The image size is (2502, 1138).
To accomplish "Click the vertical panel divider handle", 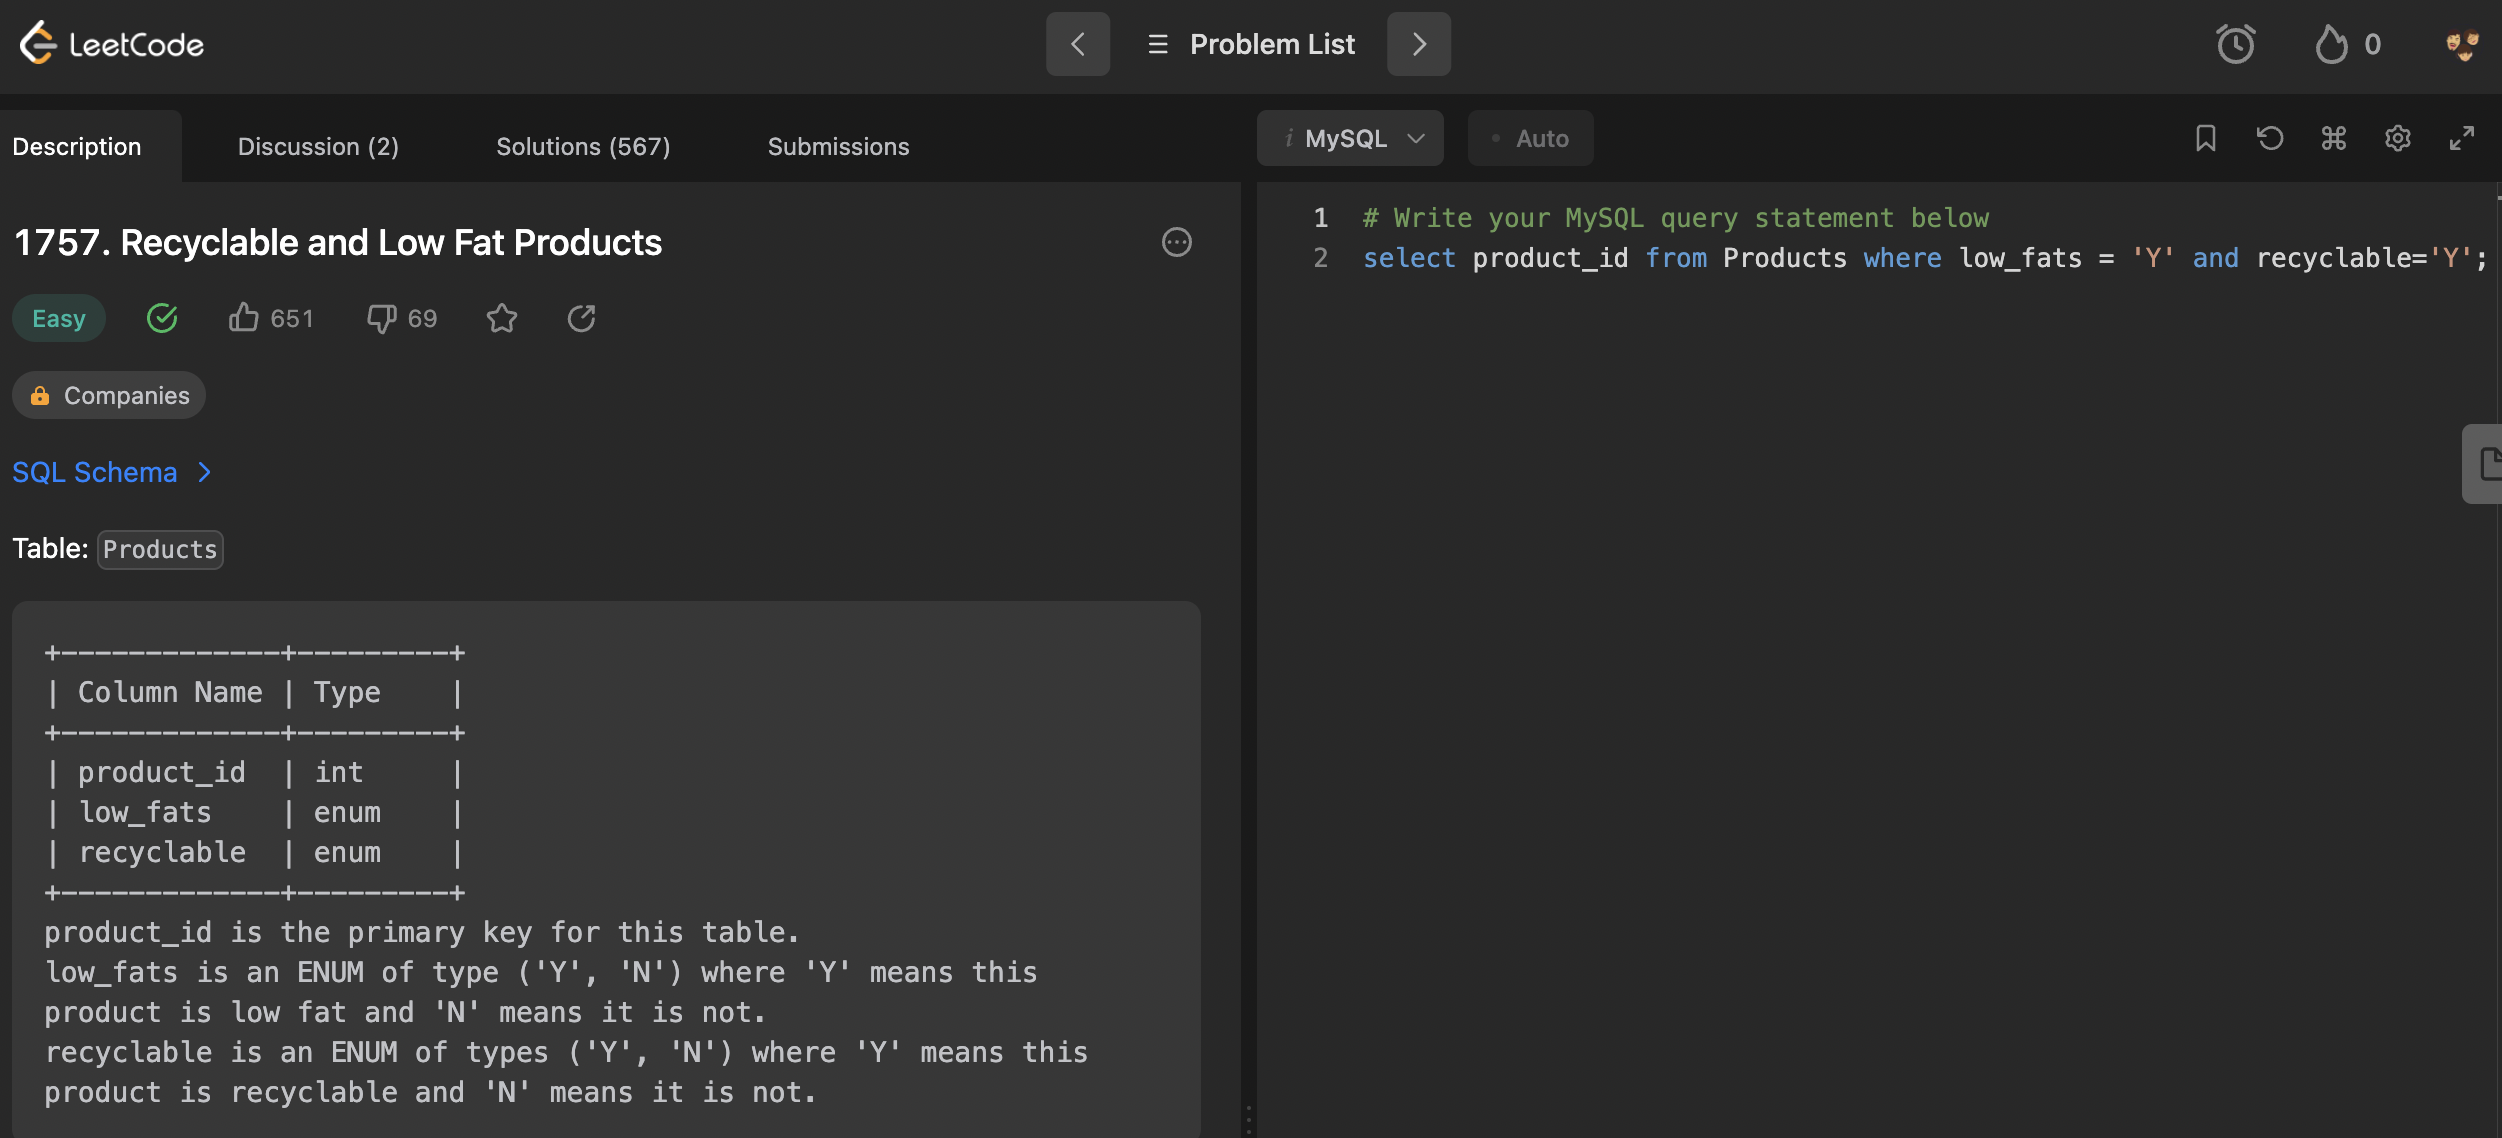I will point(1248,1118).
